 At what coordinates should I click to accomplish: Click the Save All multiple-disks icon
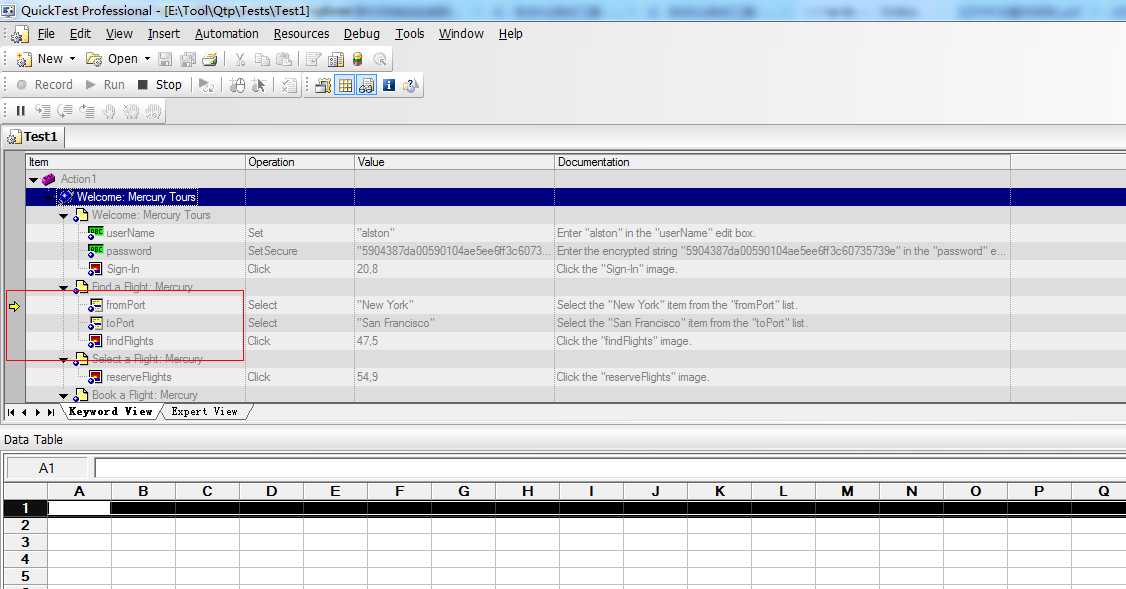click(187, 59)
